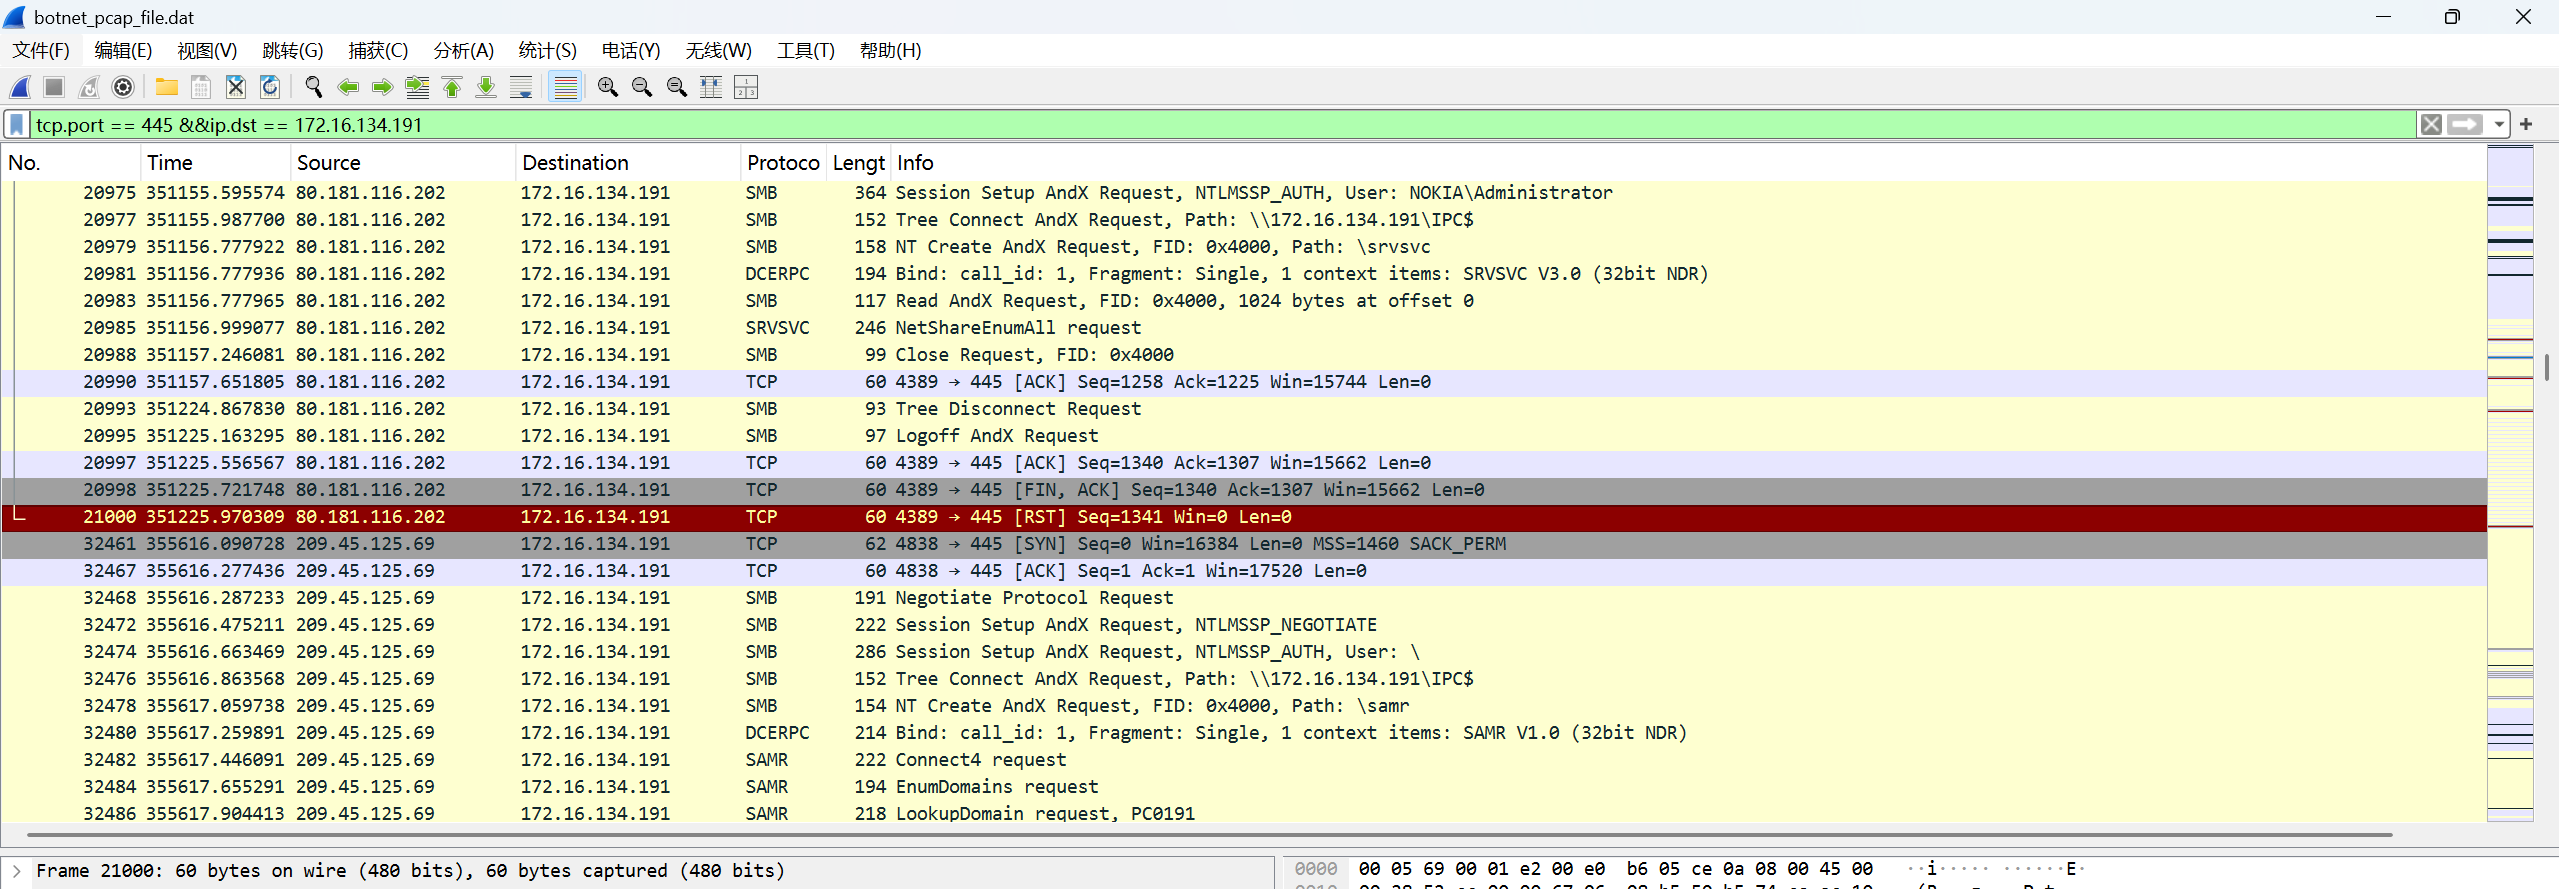2559x889 pixels.
Task: Reload this capture file
Action: [x=270, y=88]
